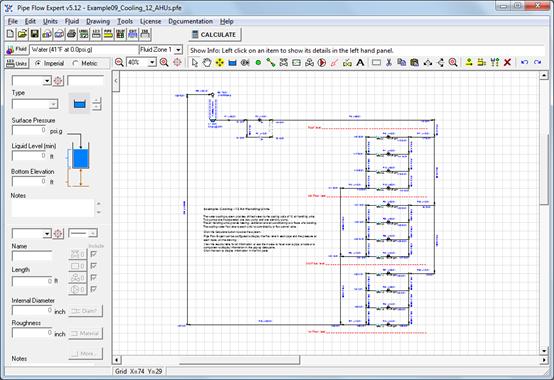Create a new file via toolbar icon
Image resolution: width=554 pixels, height=380 pixels.
click(10, 34)
